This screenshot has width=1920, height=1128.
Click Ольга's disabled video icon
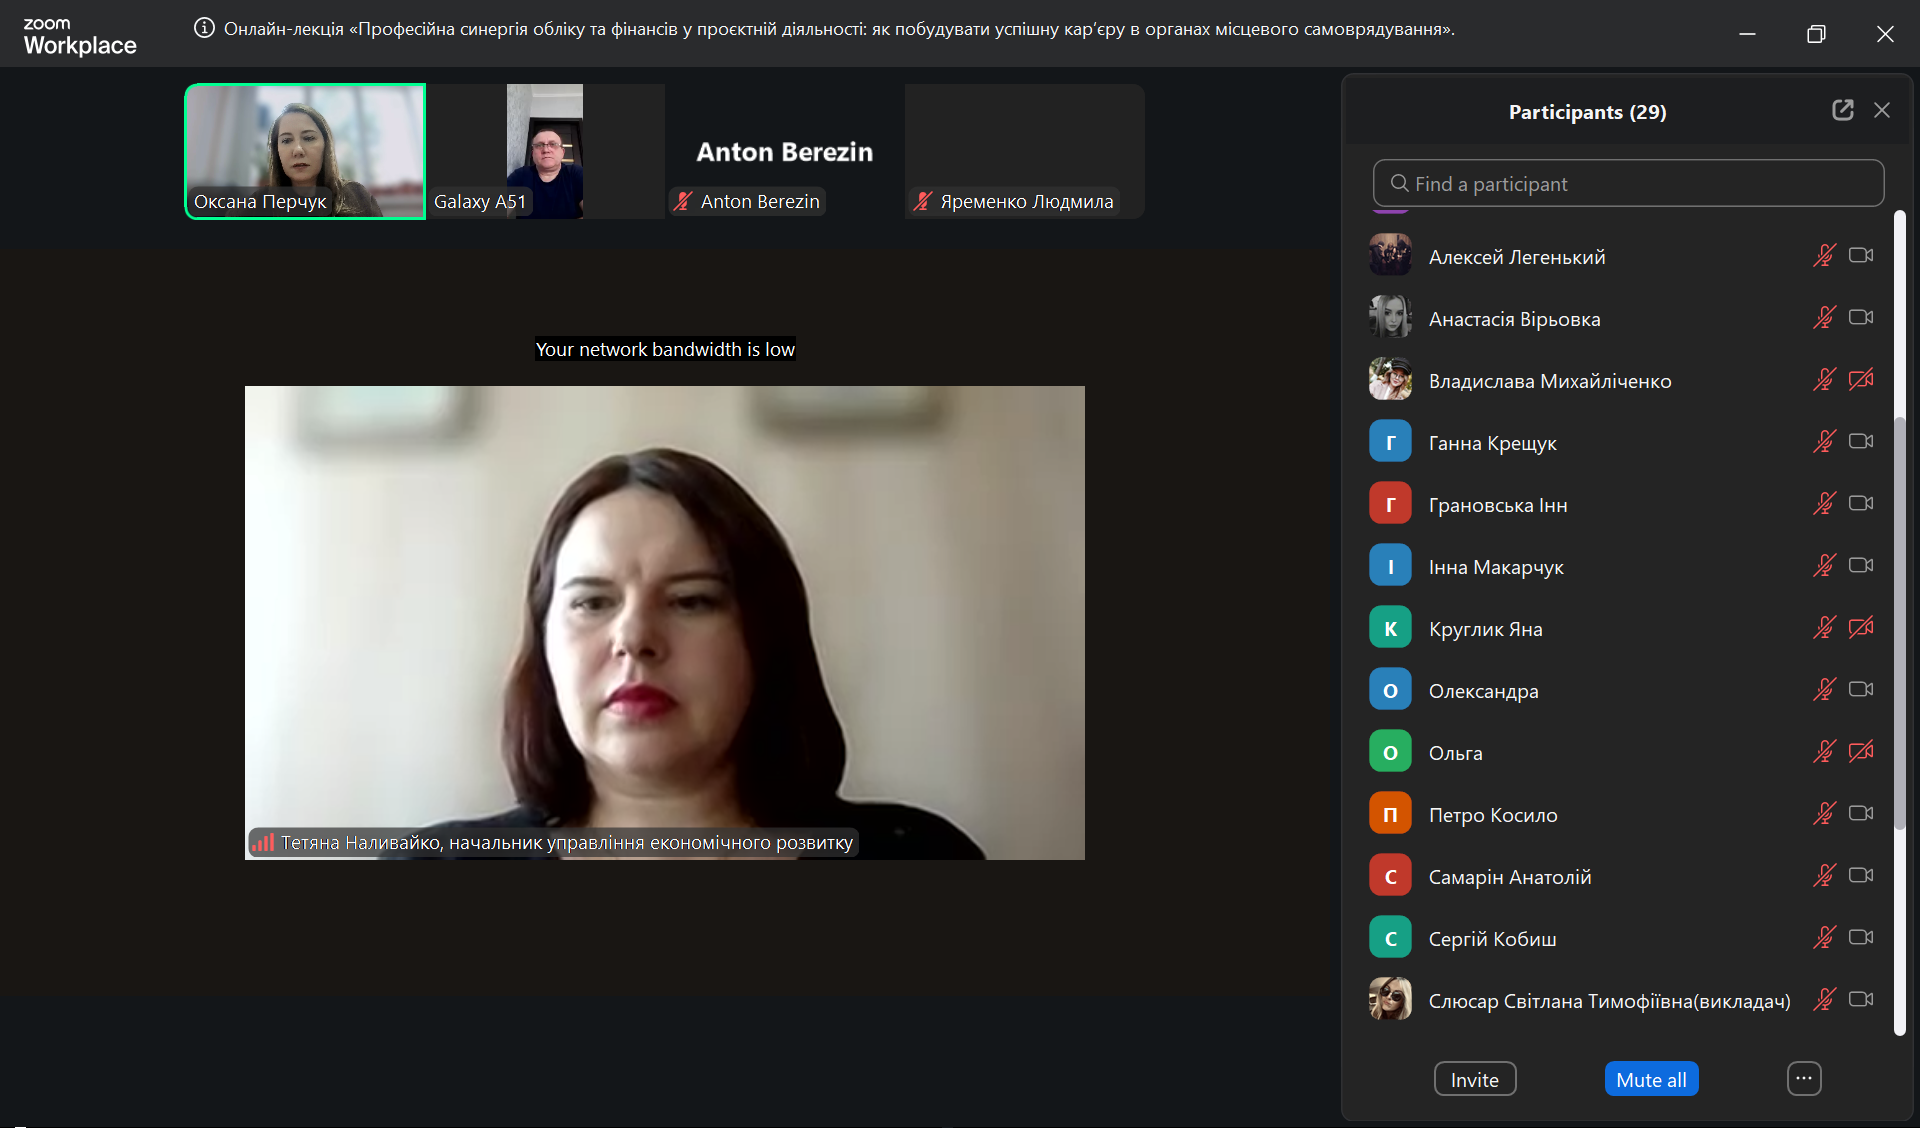coord(1860,752)
